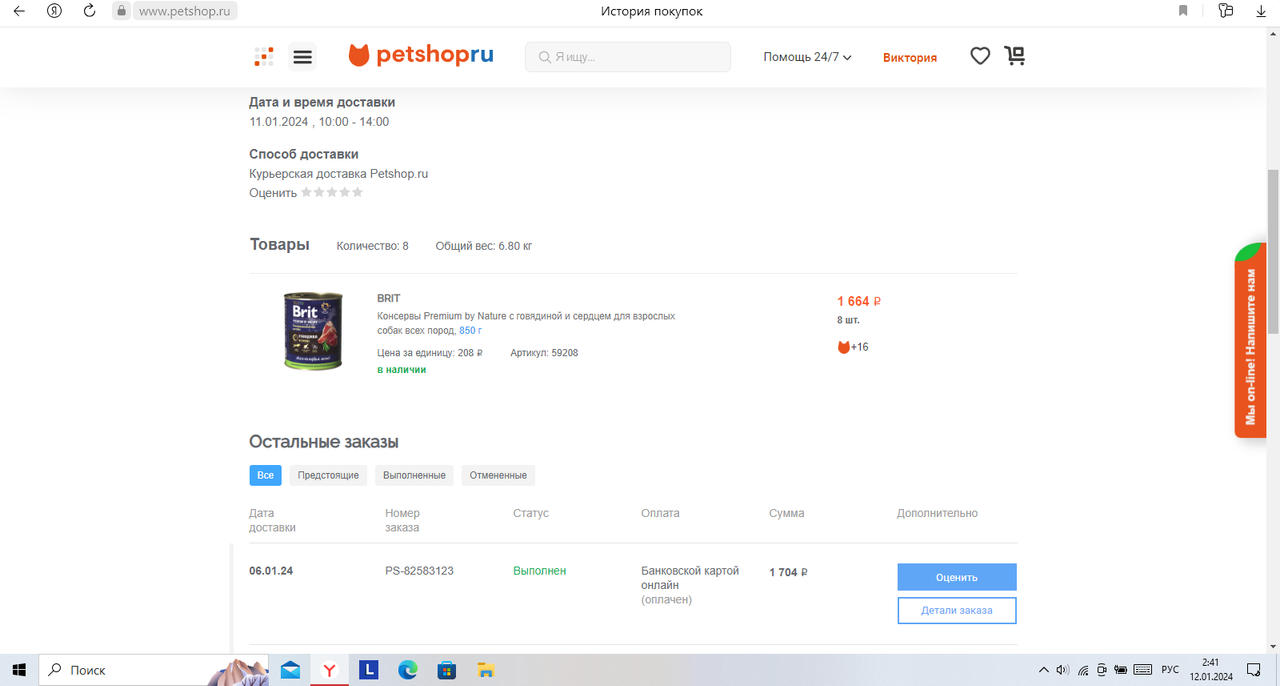Screen dimensions: 1280x686
Task: Select the Отмененные orders filter
Action: (x=498, y=475)
